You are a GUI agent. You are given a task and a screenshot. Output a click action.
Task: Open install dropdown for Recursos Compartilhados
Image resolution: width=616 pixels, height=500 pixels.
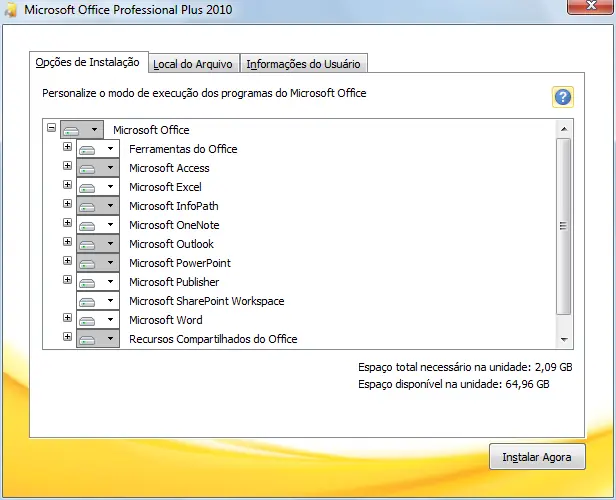[x=98, y=339]
